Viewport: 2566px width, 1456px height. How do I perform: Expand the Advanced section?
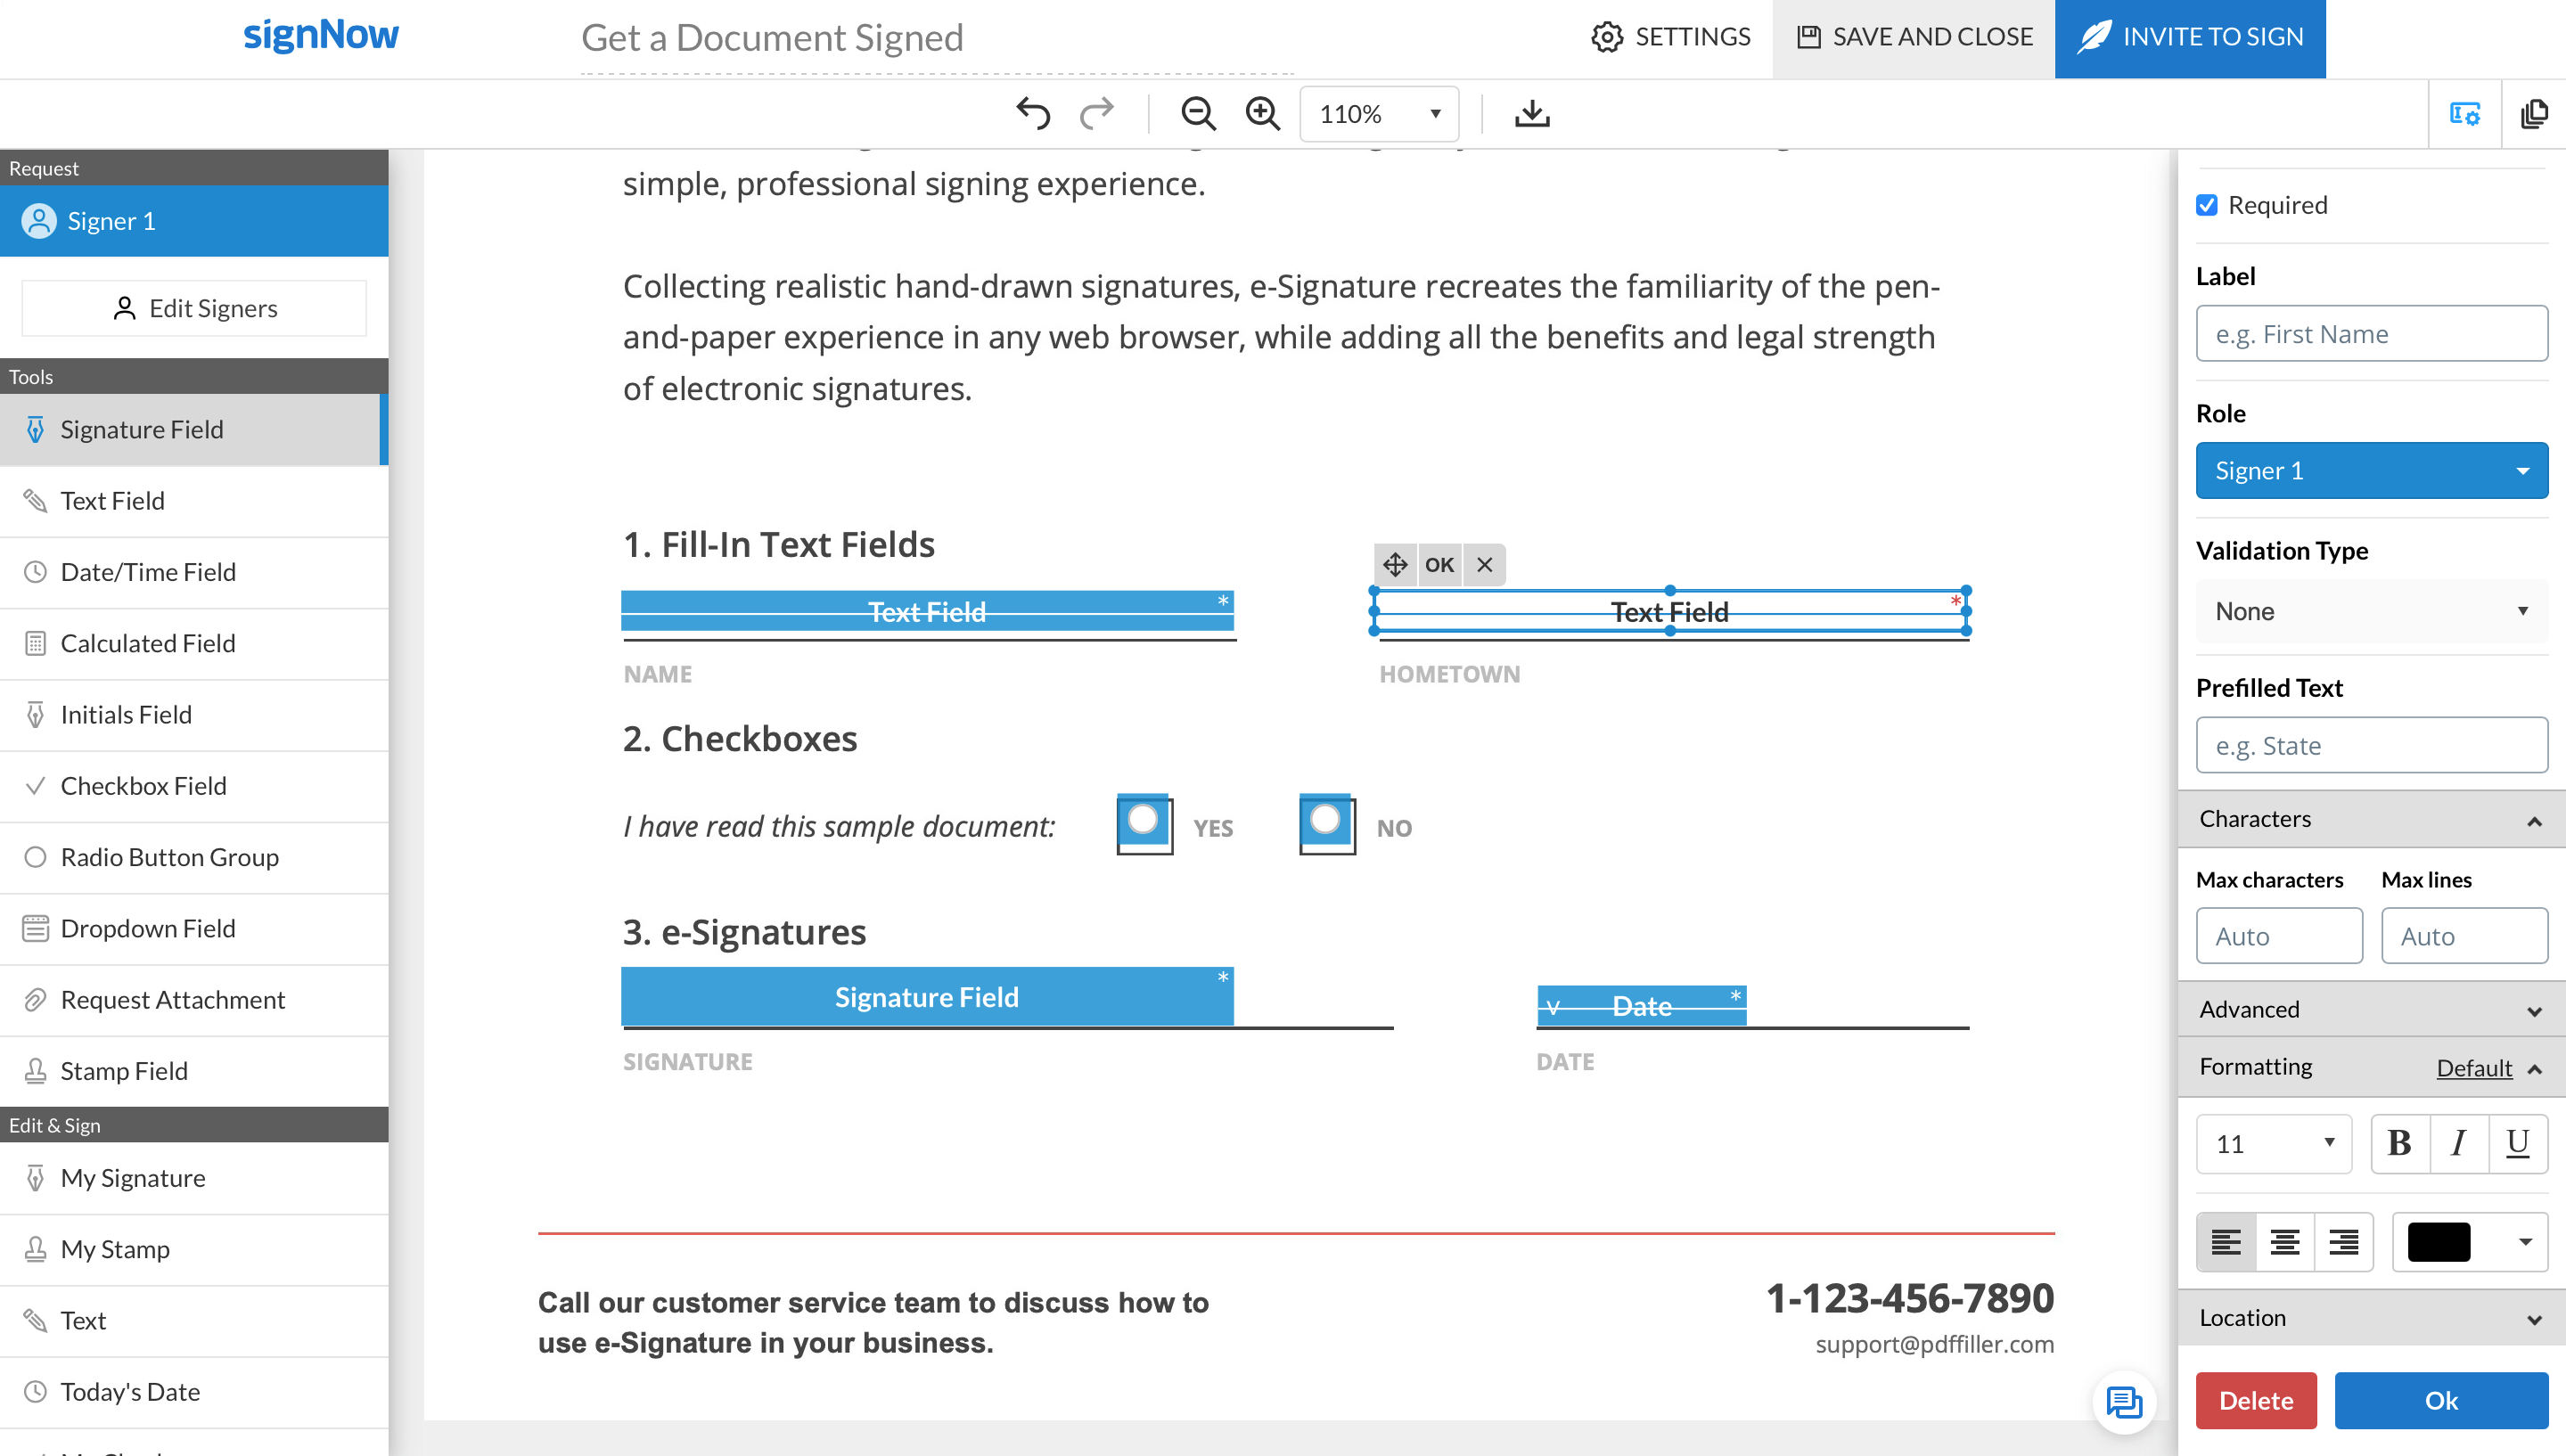tap(2371, 1009)
